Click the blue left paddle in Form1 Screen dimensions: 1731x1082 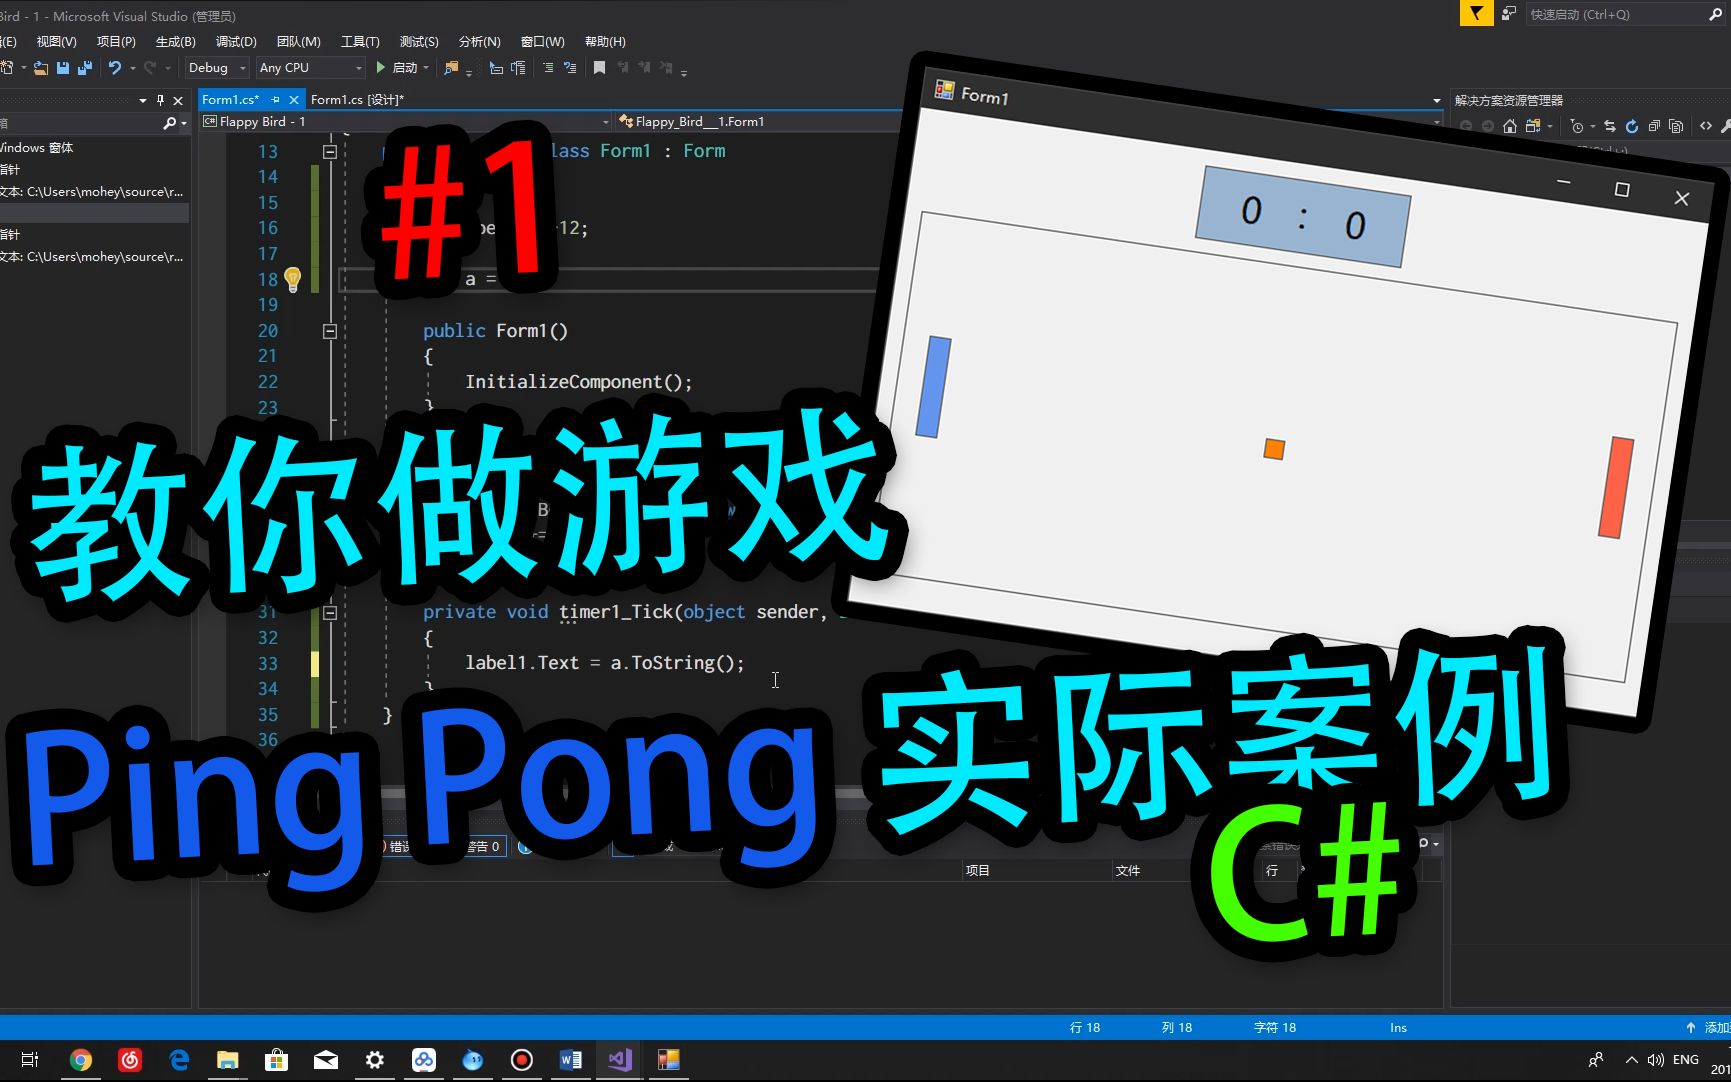click(933, 387)
